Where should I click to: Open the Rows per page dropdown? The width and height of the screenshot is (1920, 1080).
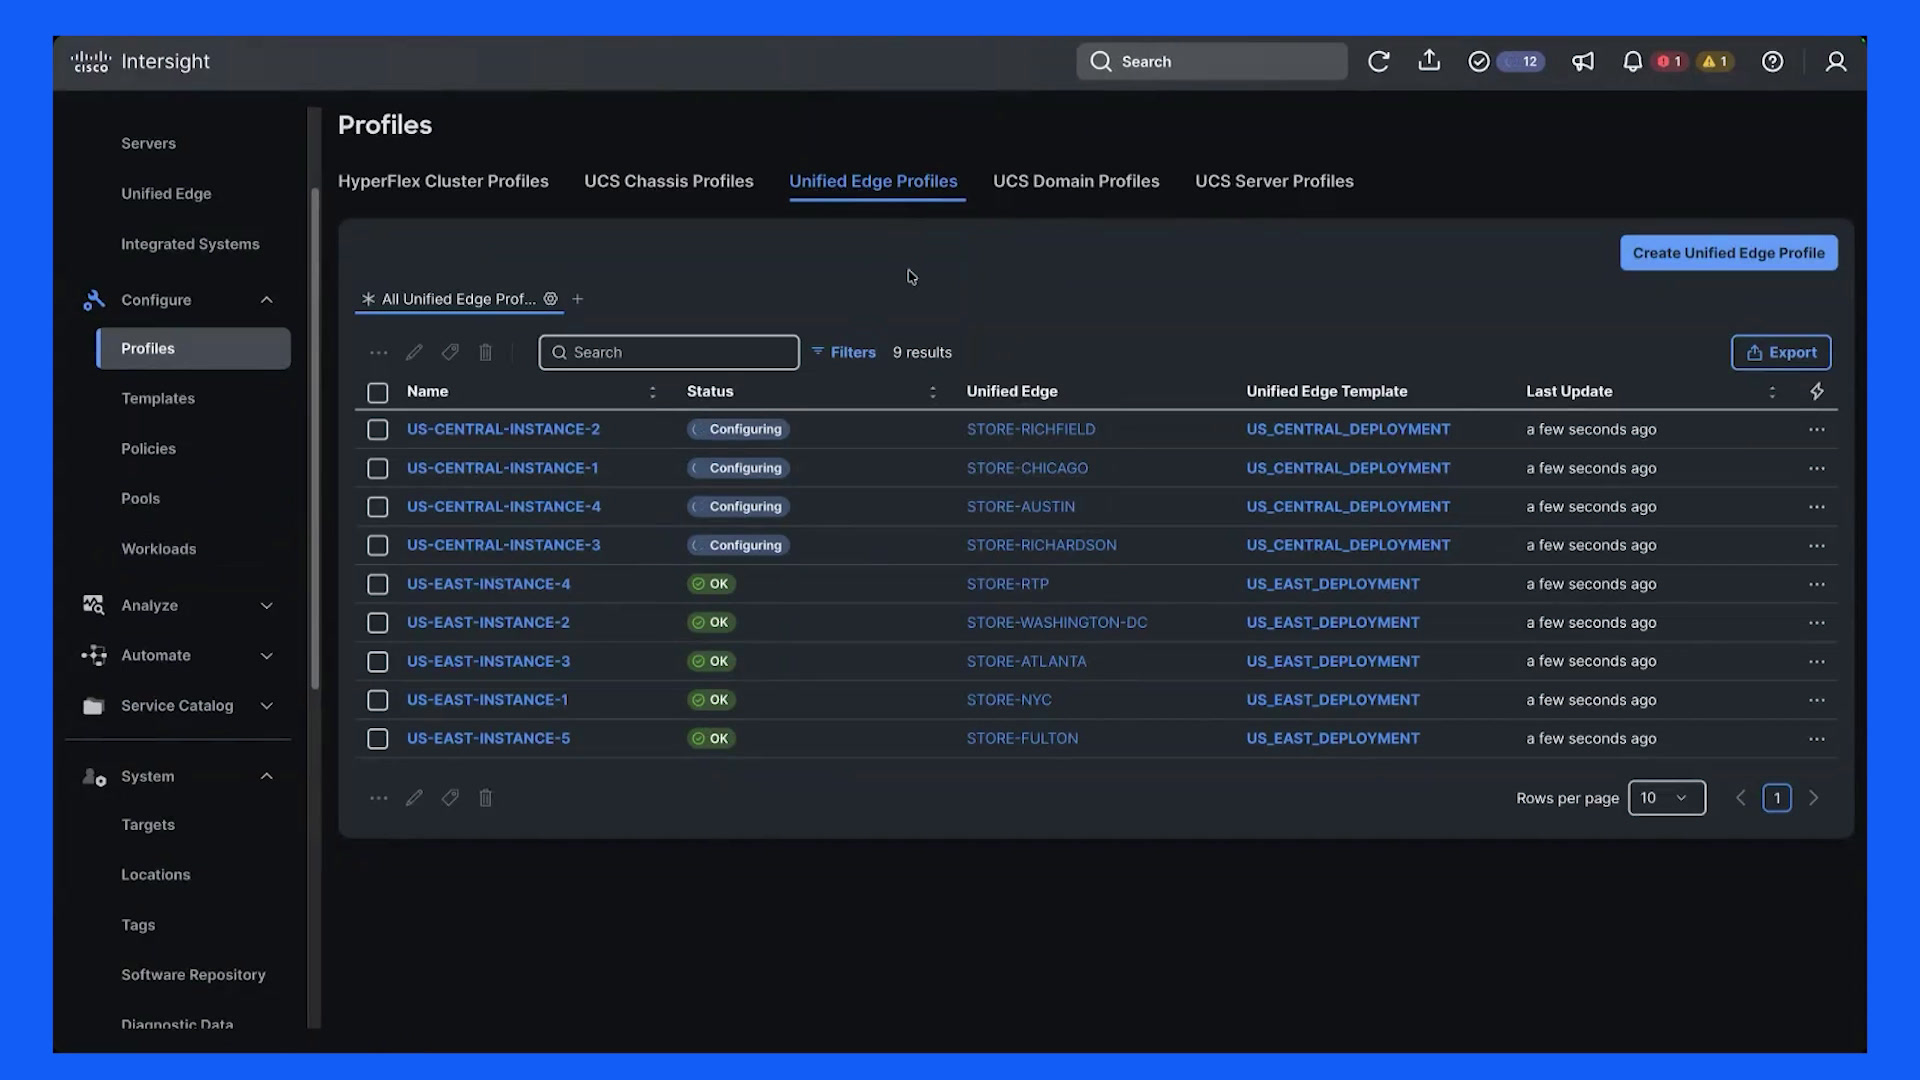pos(1666,798)
